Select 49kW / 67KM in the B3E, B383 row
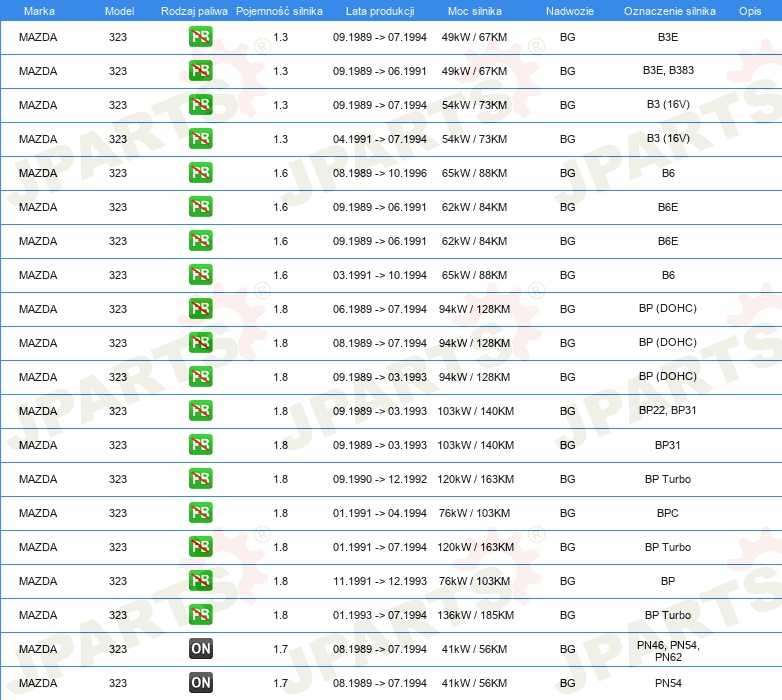 tap(474, 71)
